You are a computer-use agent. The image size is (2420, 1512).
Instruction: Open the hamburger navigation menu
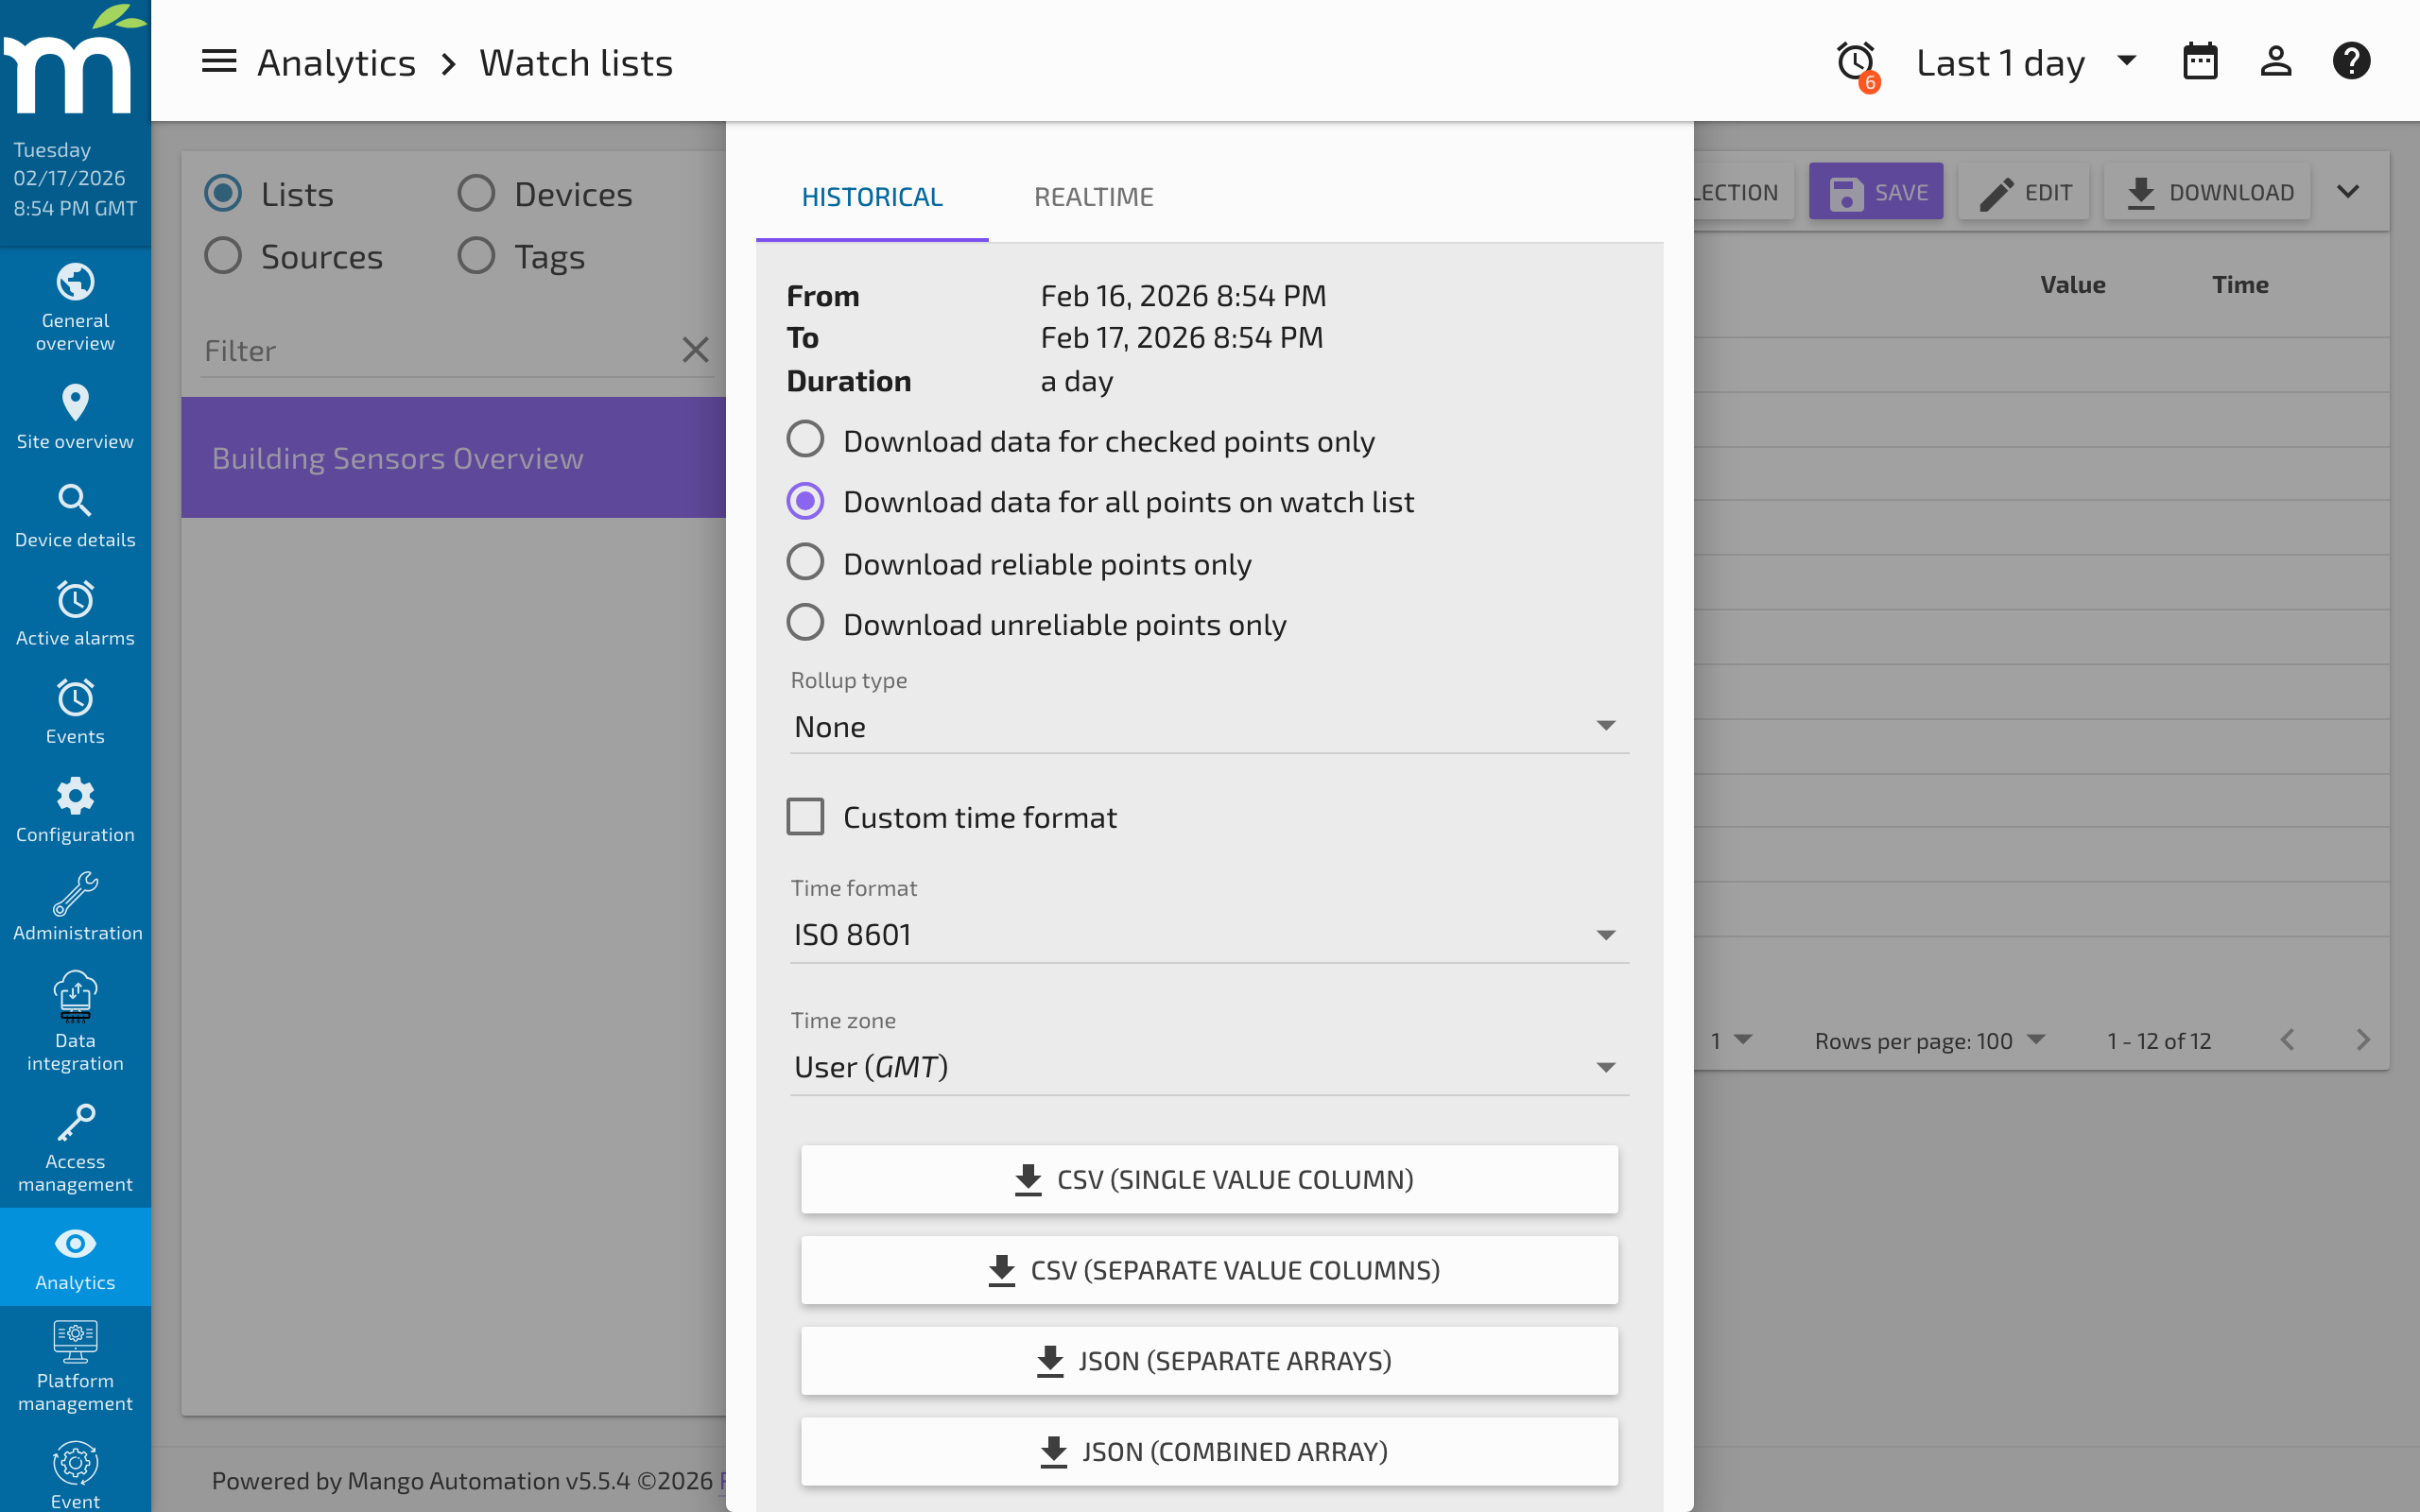[218, 60]
